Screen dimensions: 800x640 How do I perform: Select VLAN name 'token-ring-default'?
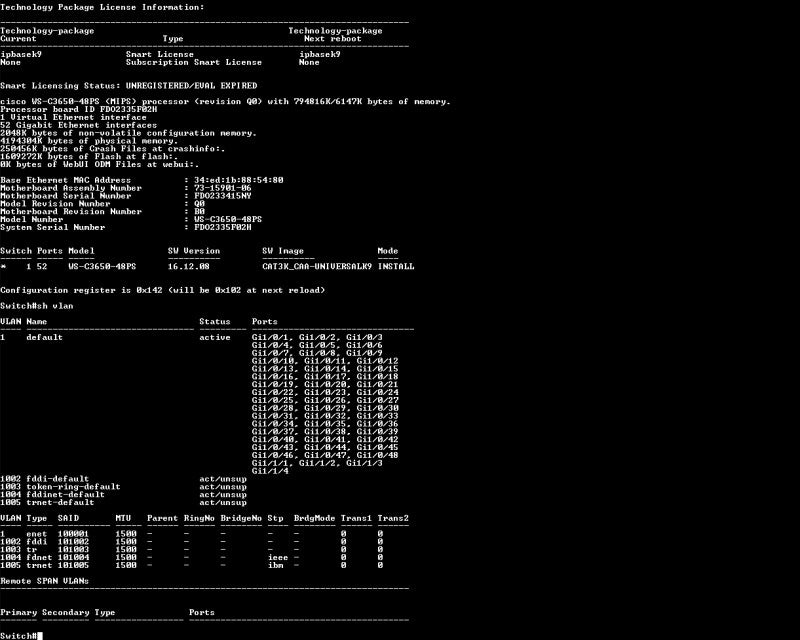pos(73,487)
